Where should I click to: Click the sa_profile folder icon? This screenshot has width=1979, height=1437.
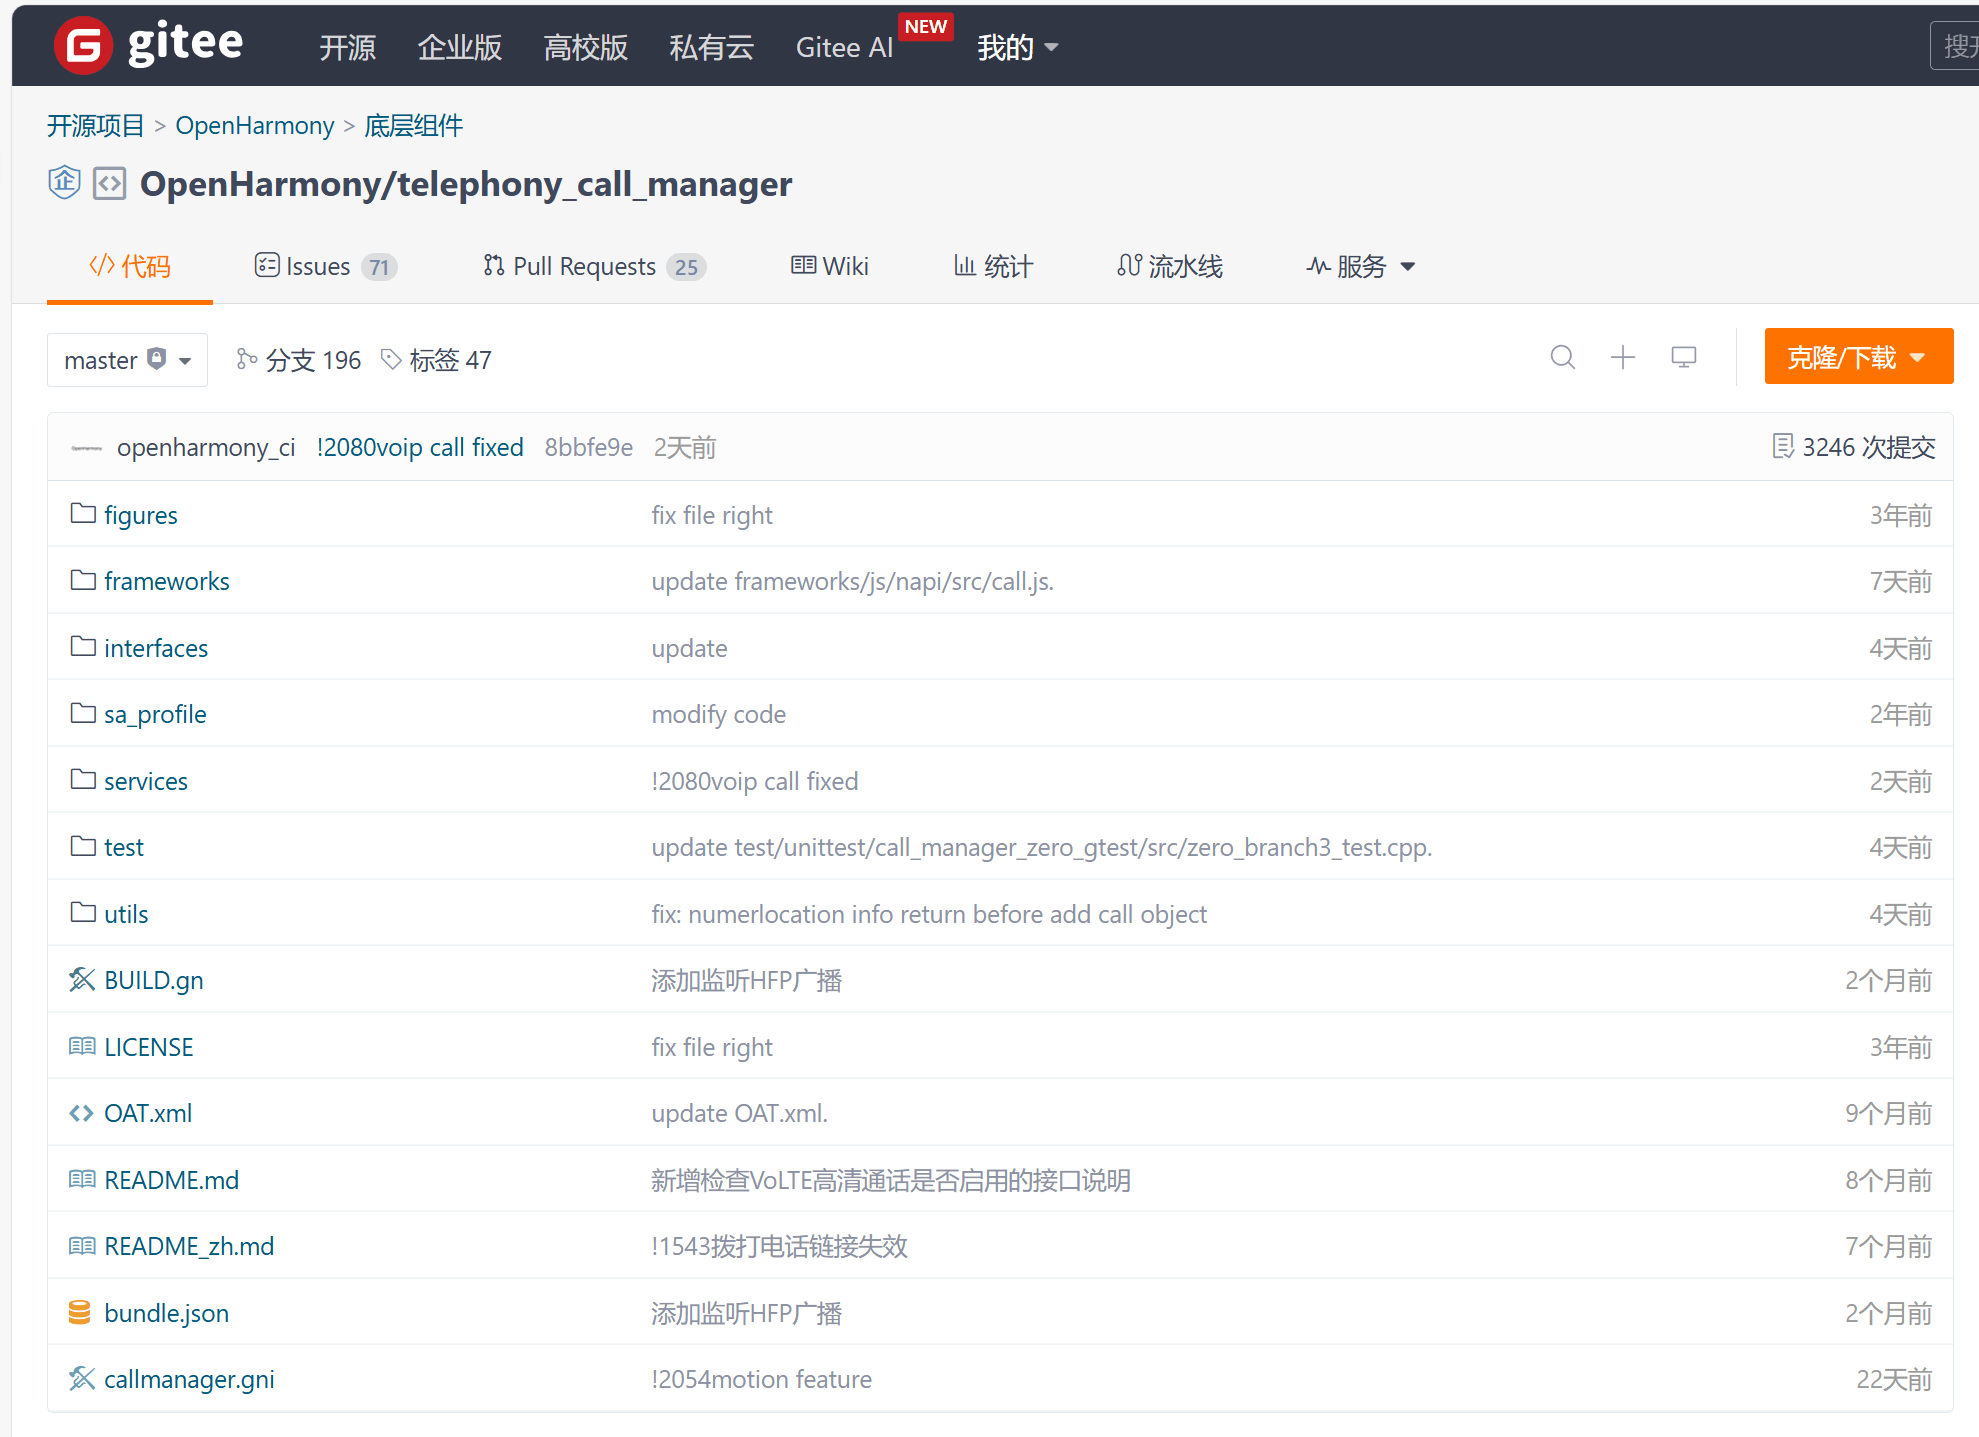83,713
